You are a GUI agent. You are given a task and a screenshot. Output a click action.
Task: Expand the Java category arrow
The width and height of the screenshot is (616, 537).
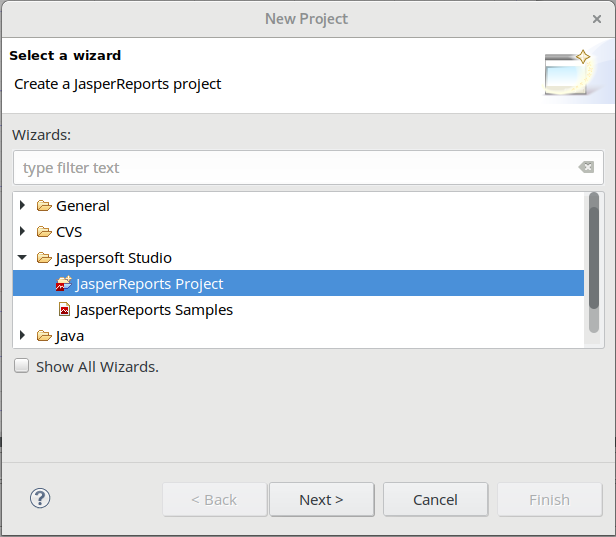[23, 336]
